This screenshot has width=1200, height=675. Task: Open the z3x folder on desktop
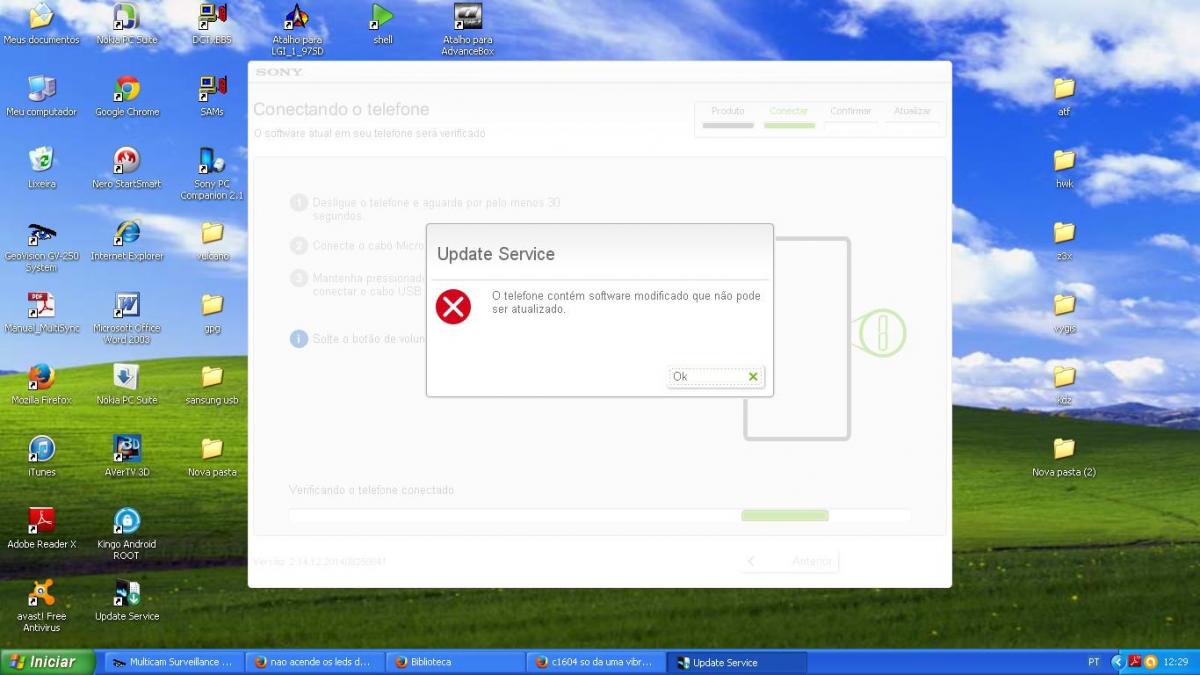[x=1064, y=240]
